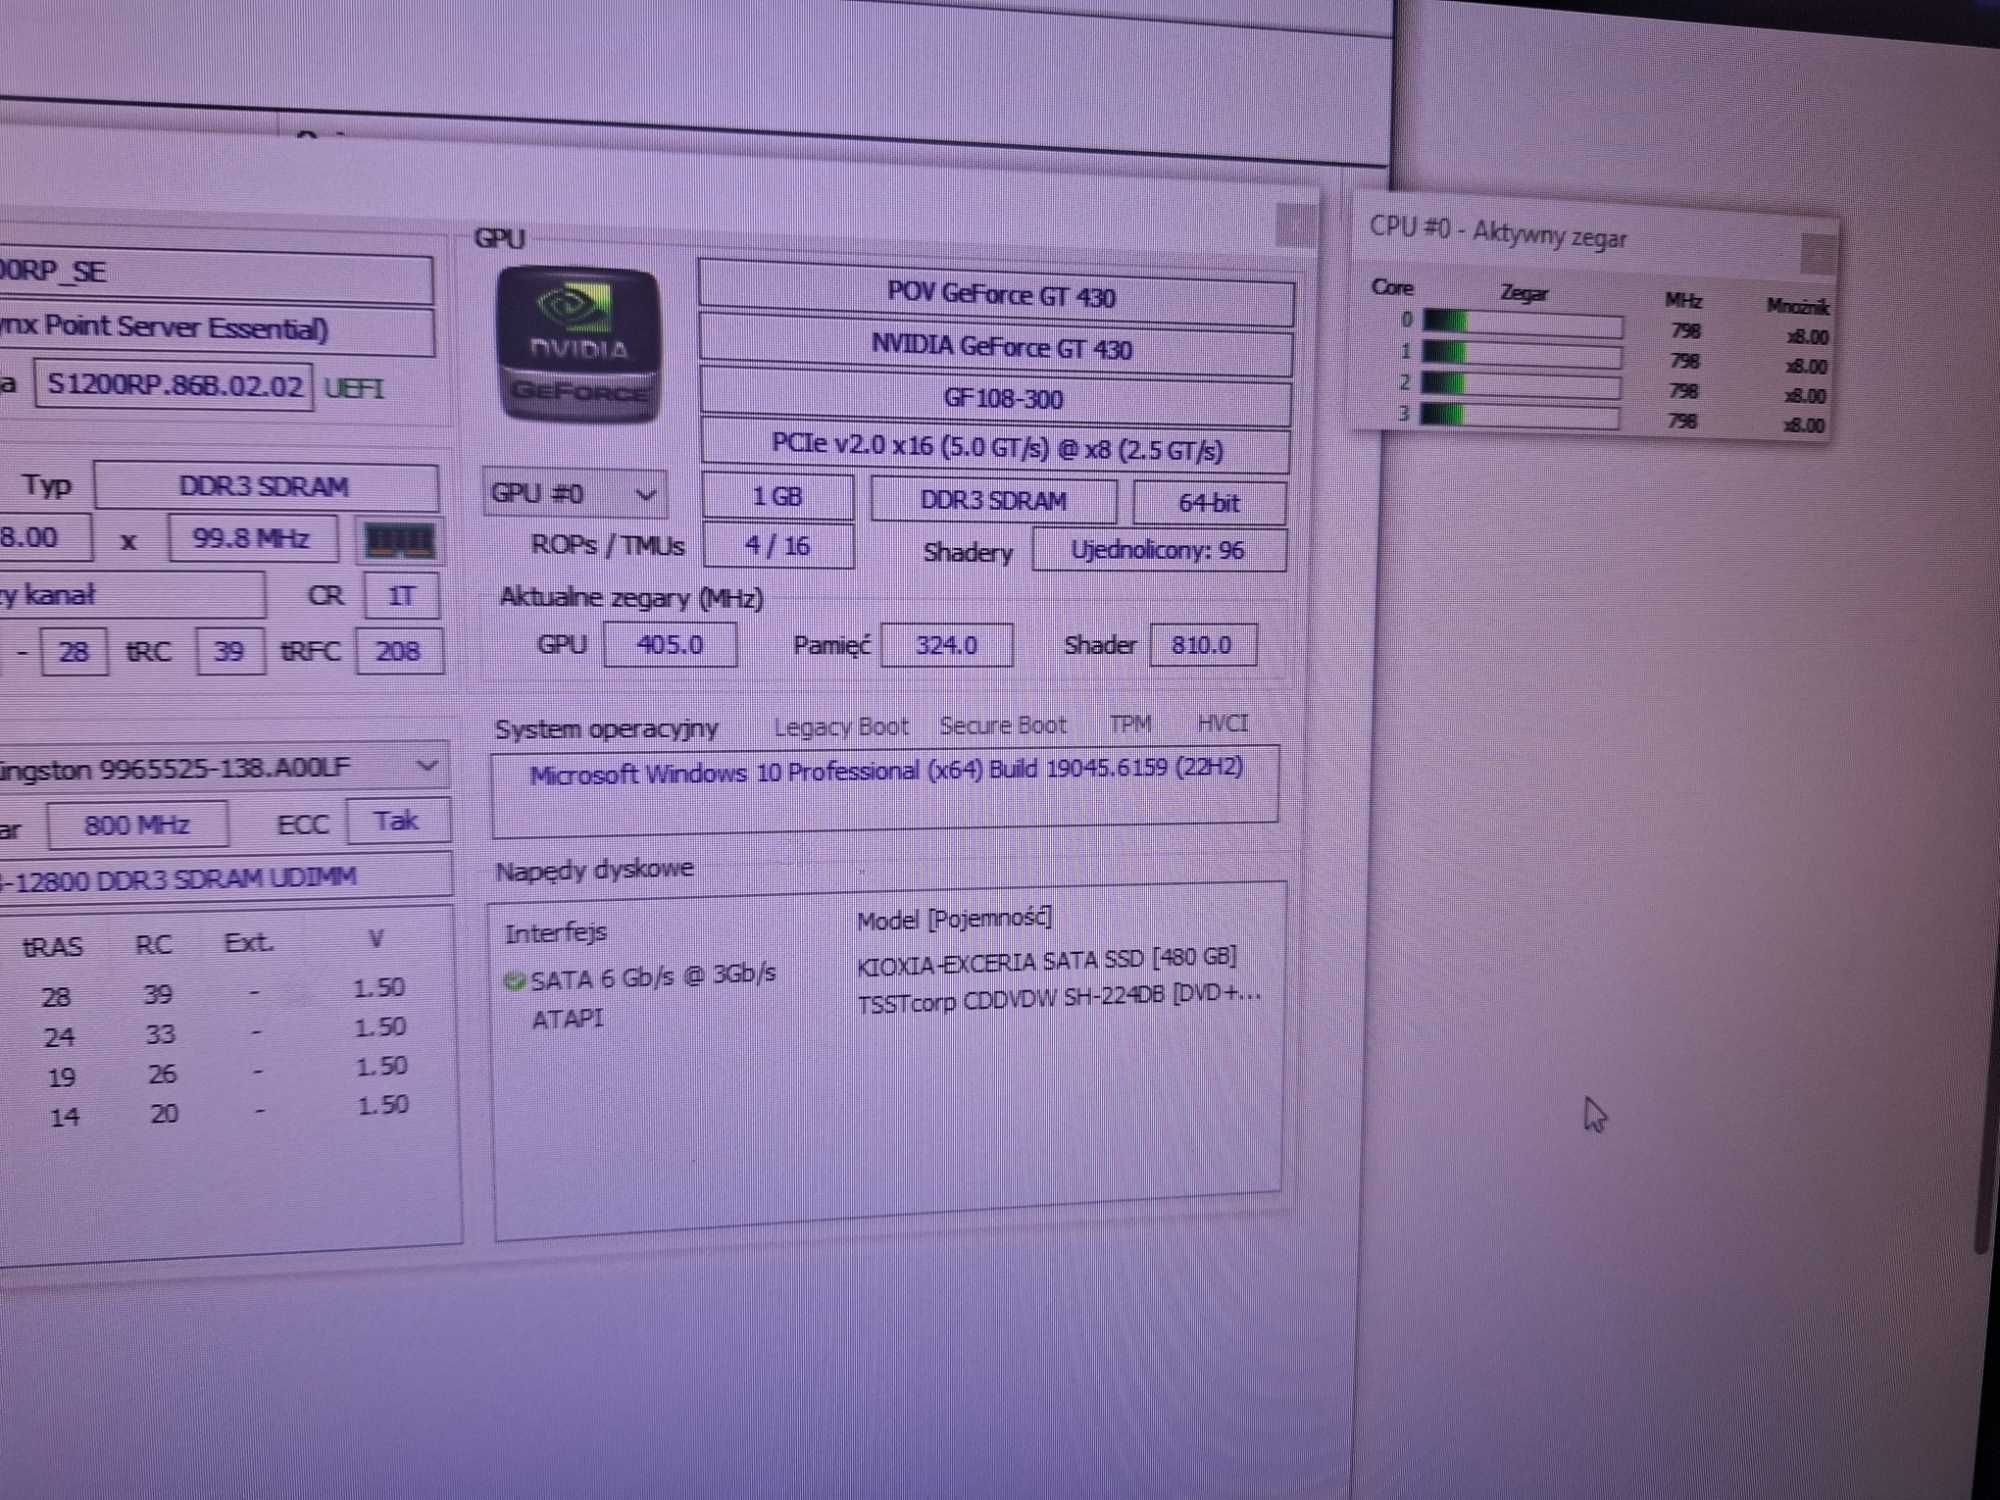Click the Microsoft Windows 10 Professional text
The image size is (2000, 1500).
coord(886,772)
